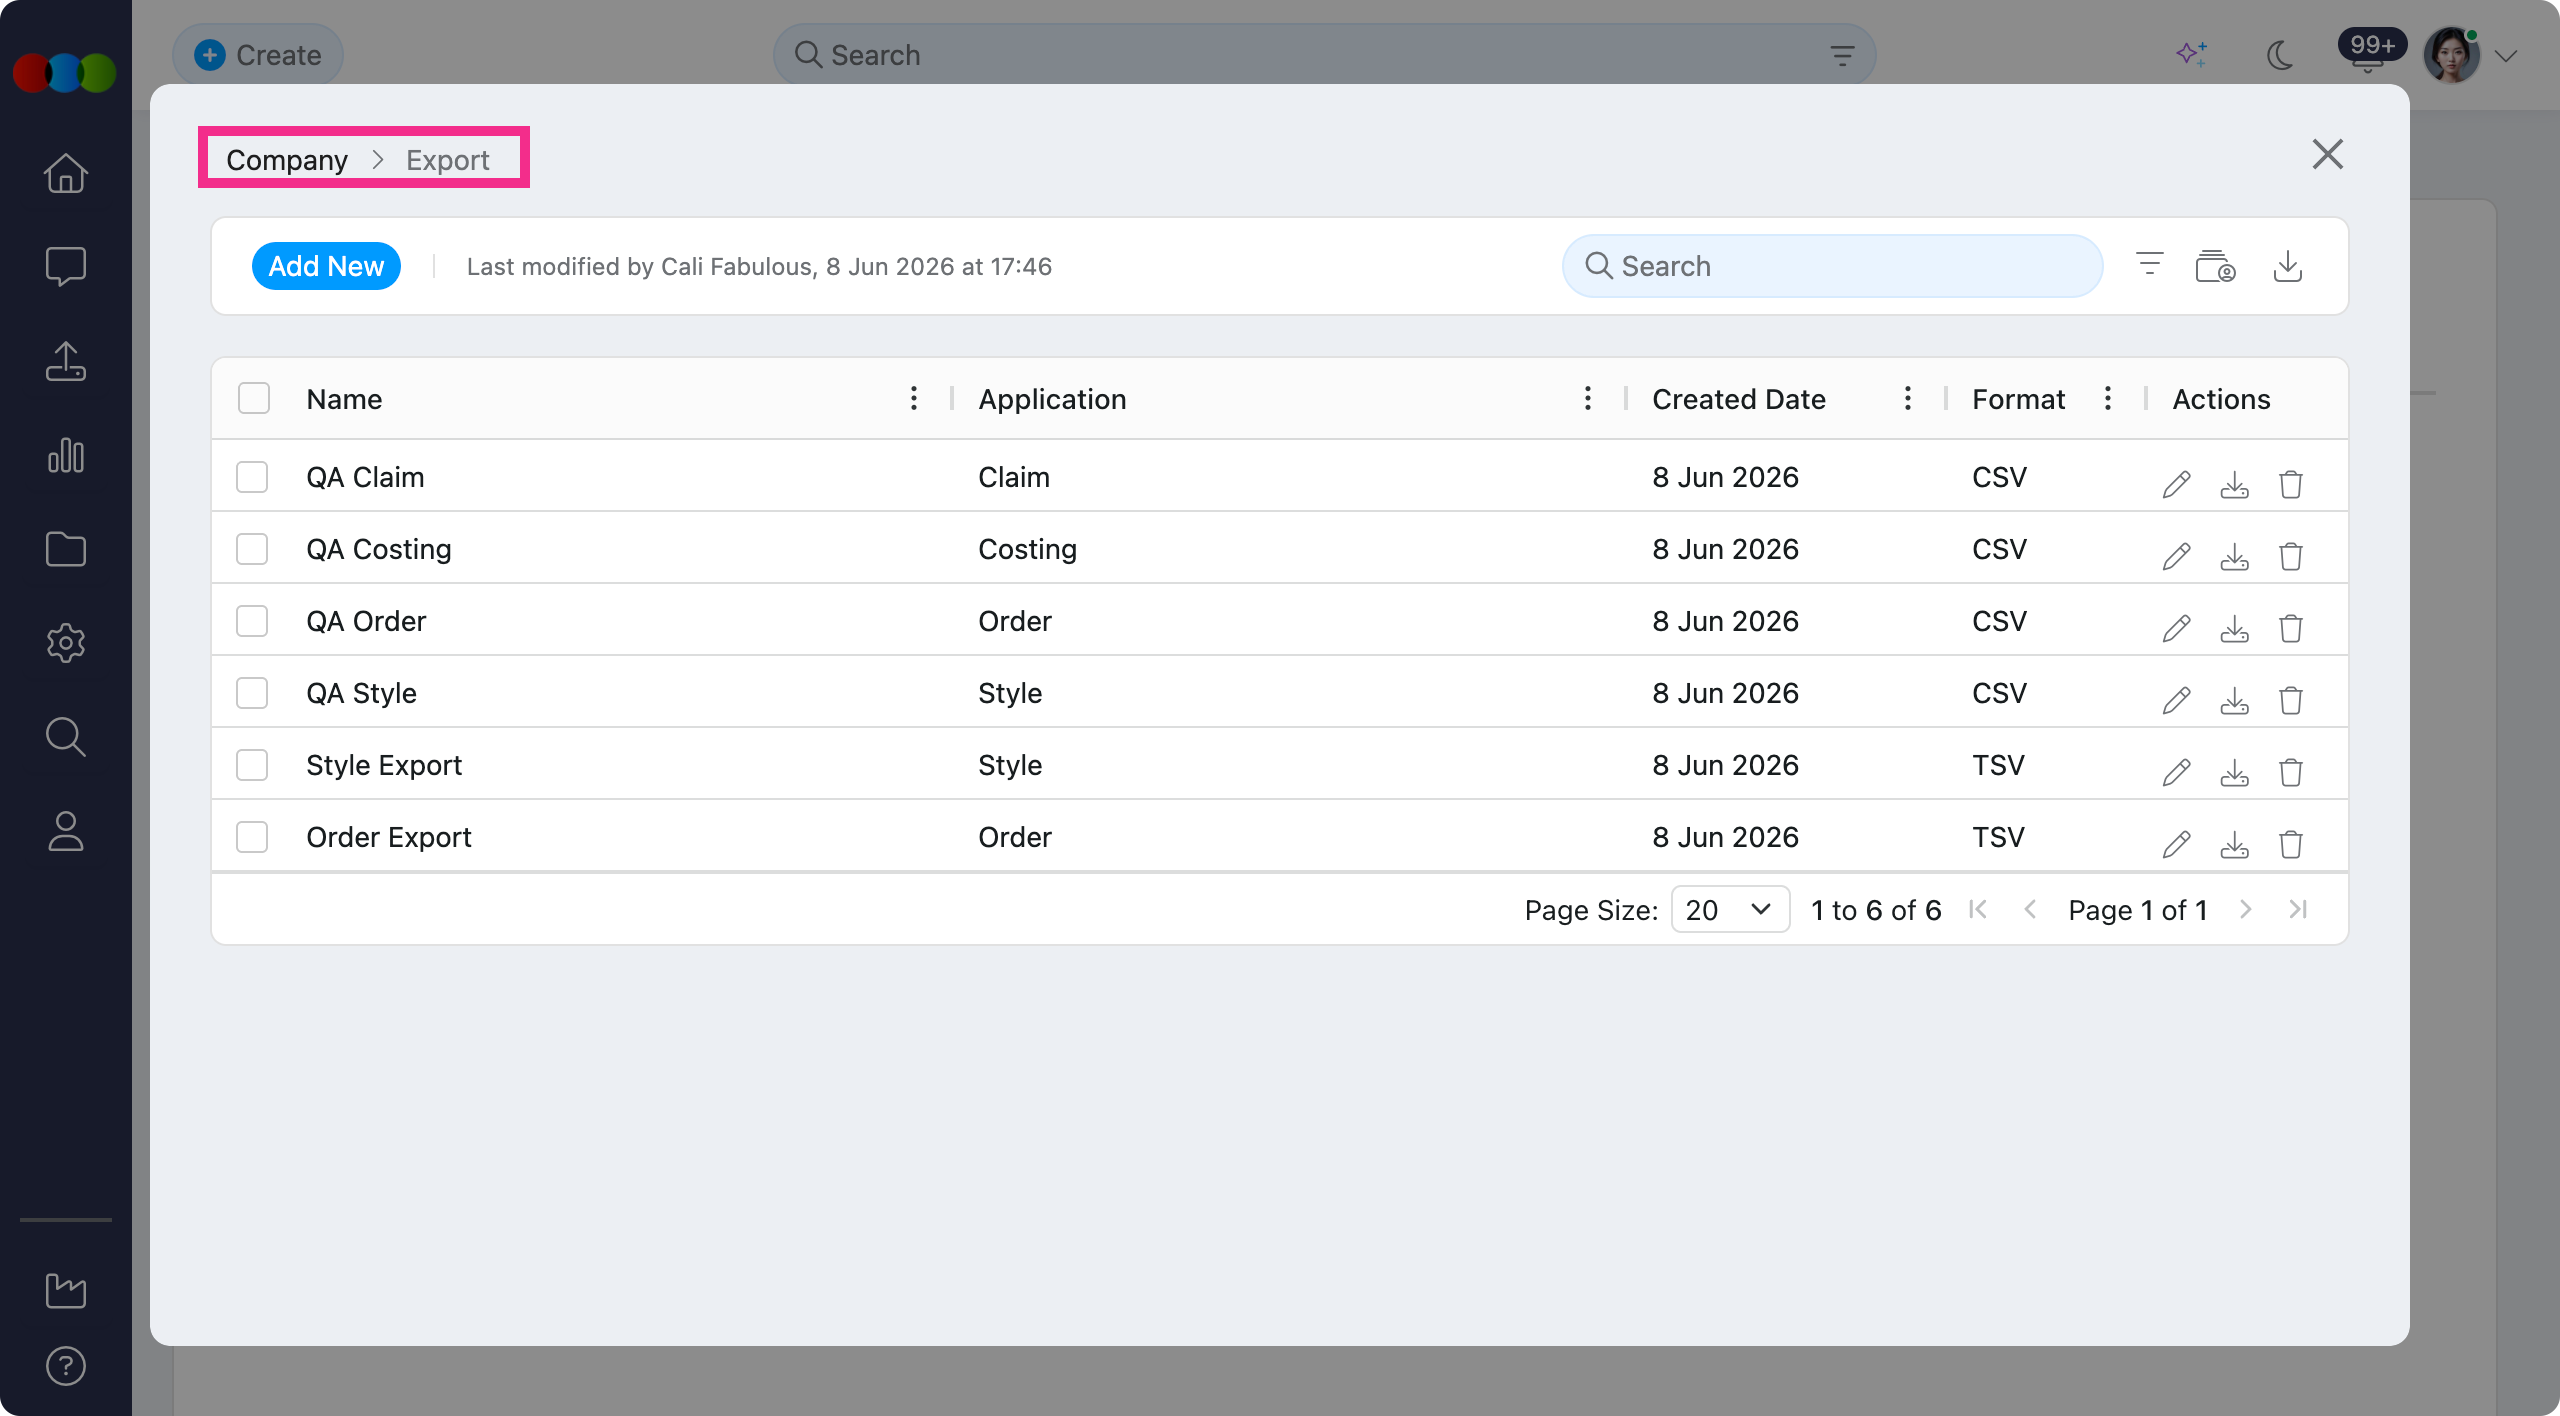The image size is (2560, 1416).
Task: Click the global Search field in top bar
Action: 1324,55
